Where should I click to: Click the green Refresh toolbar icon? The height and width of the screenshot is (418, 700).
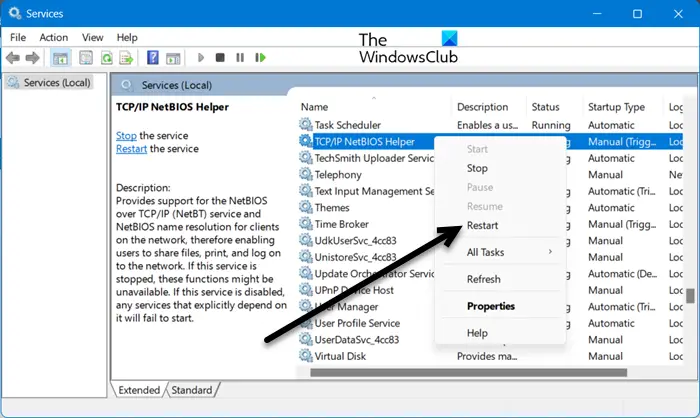point(106,58)
